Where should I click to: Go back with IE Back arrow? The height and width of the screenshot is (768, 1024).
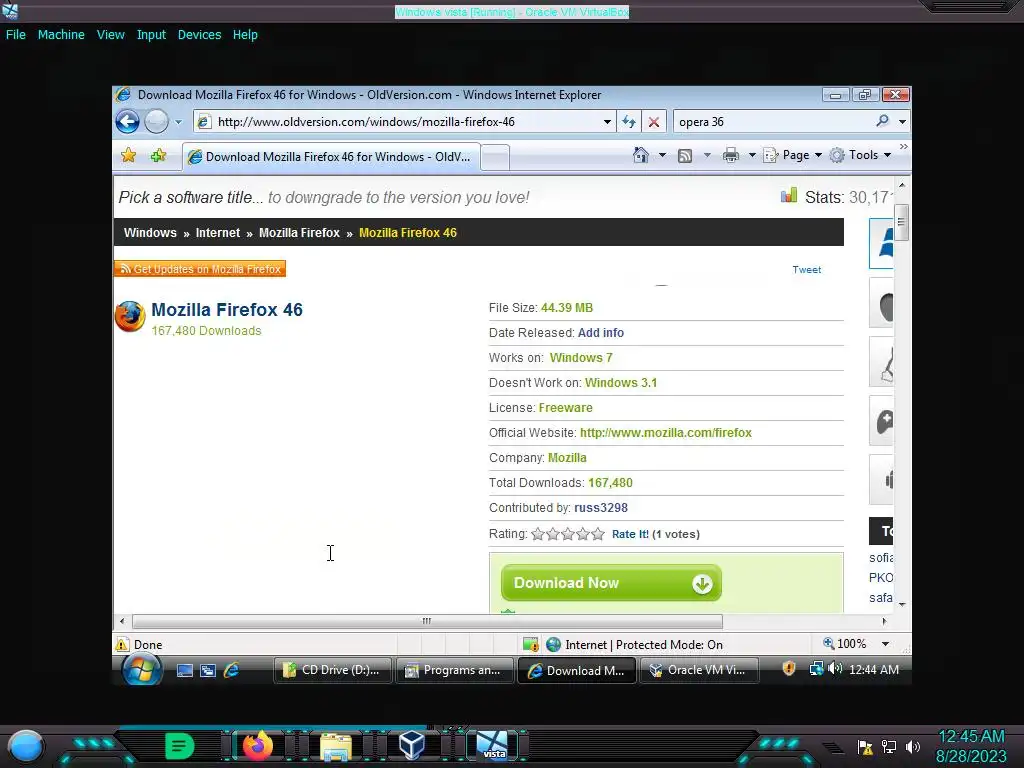pyautogui.click(x=127, y=121)
